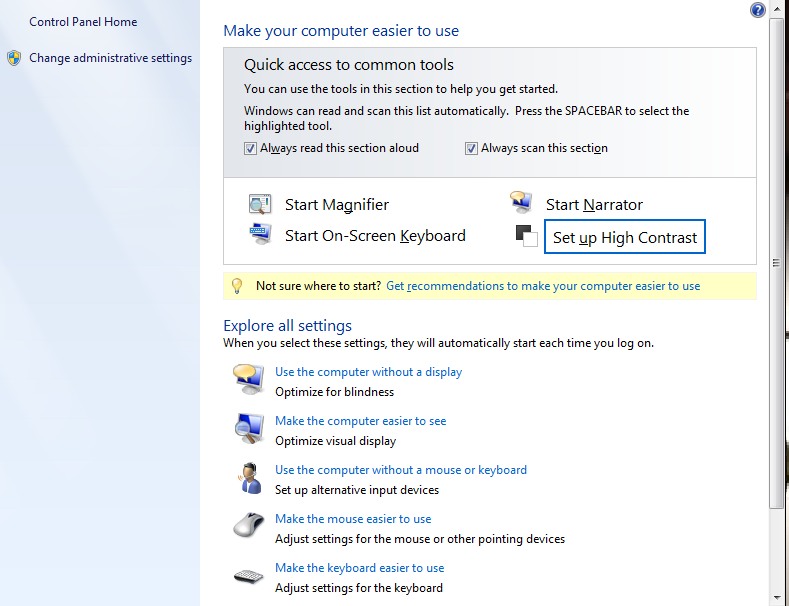Screen dimensions: 789x606
Task: Click the Narrator speech bubble icon
Action: point(521,203)
